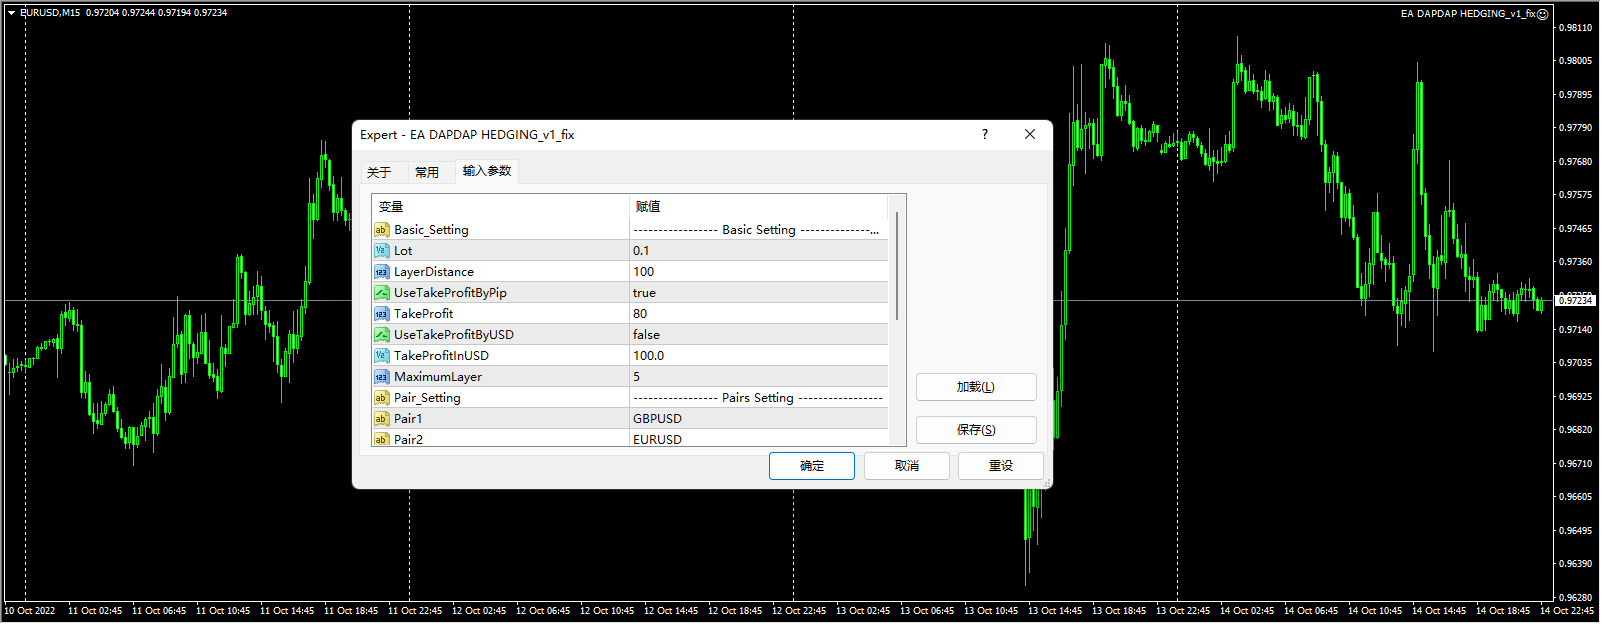
Task: Click the LayerDistance integer type icon
Action: pyautogui.click(x=381, y=272)
